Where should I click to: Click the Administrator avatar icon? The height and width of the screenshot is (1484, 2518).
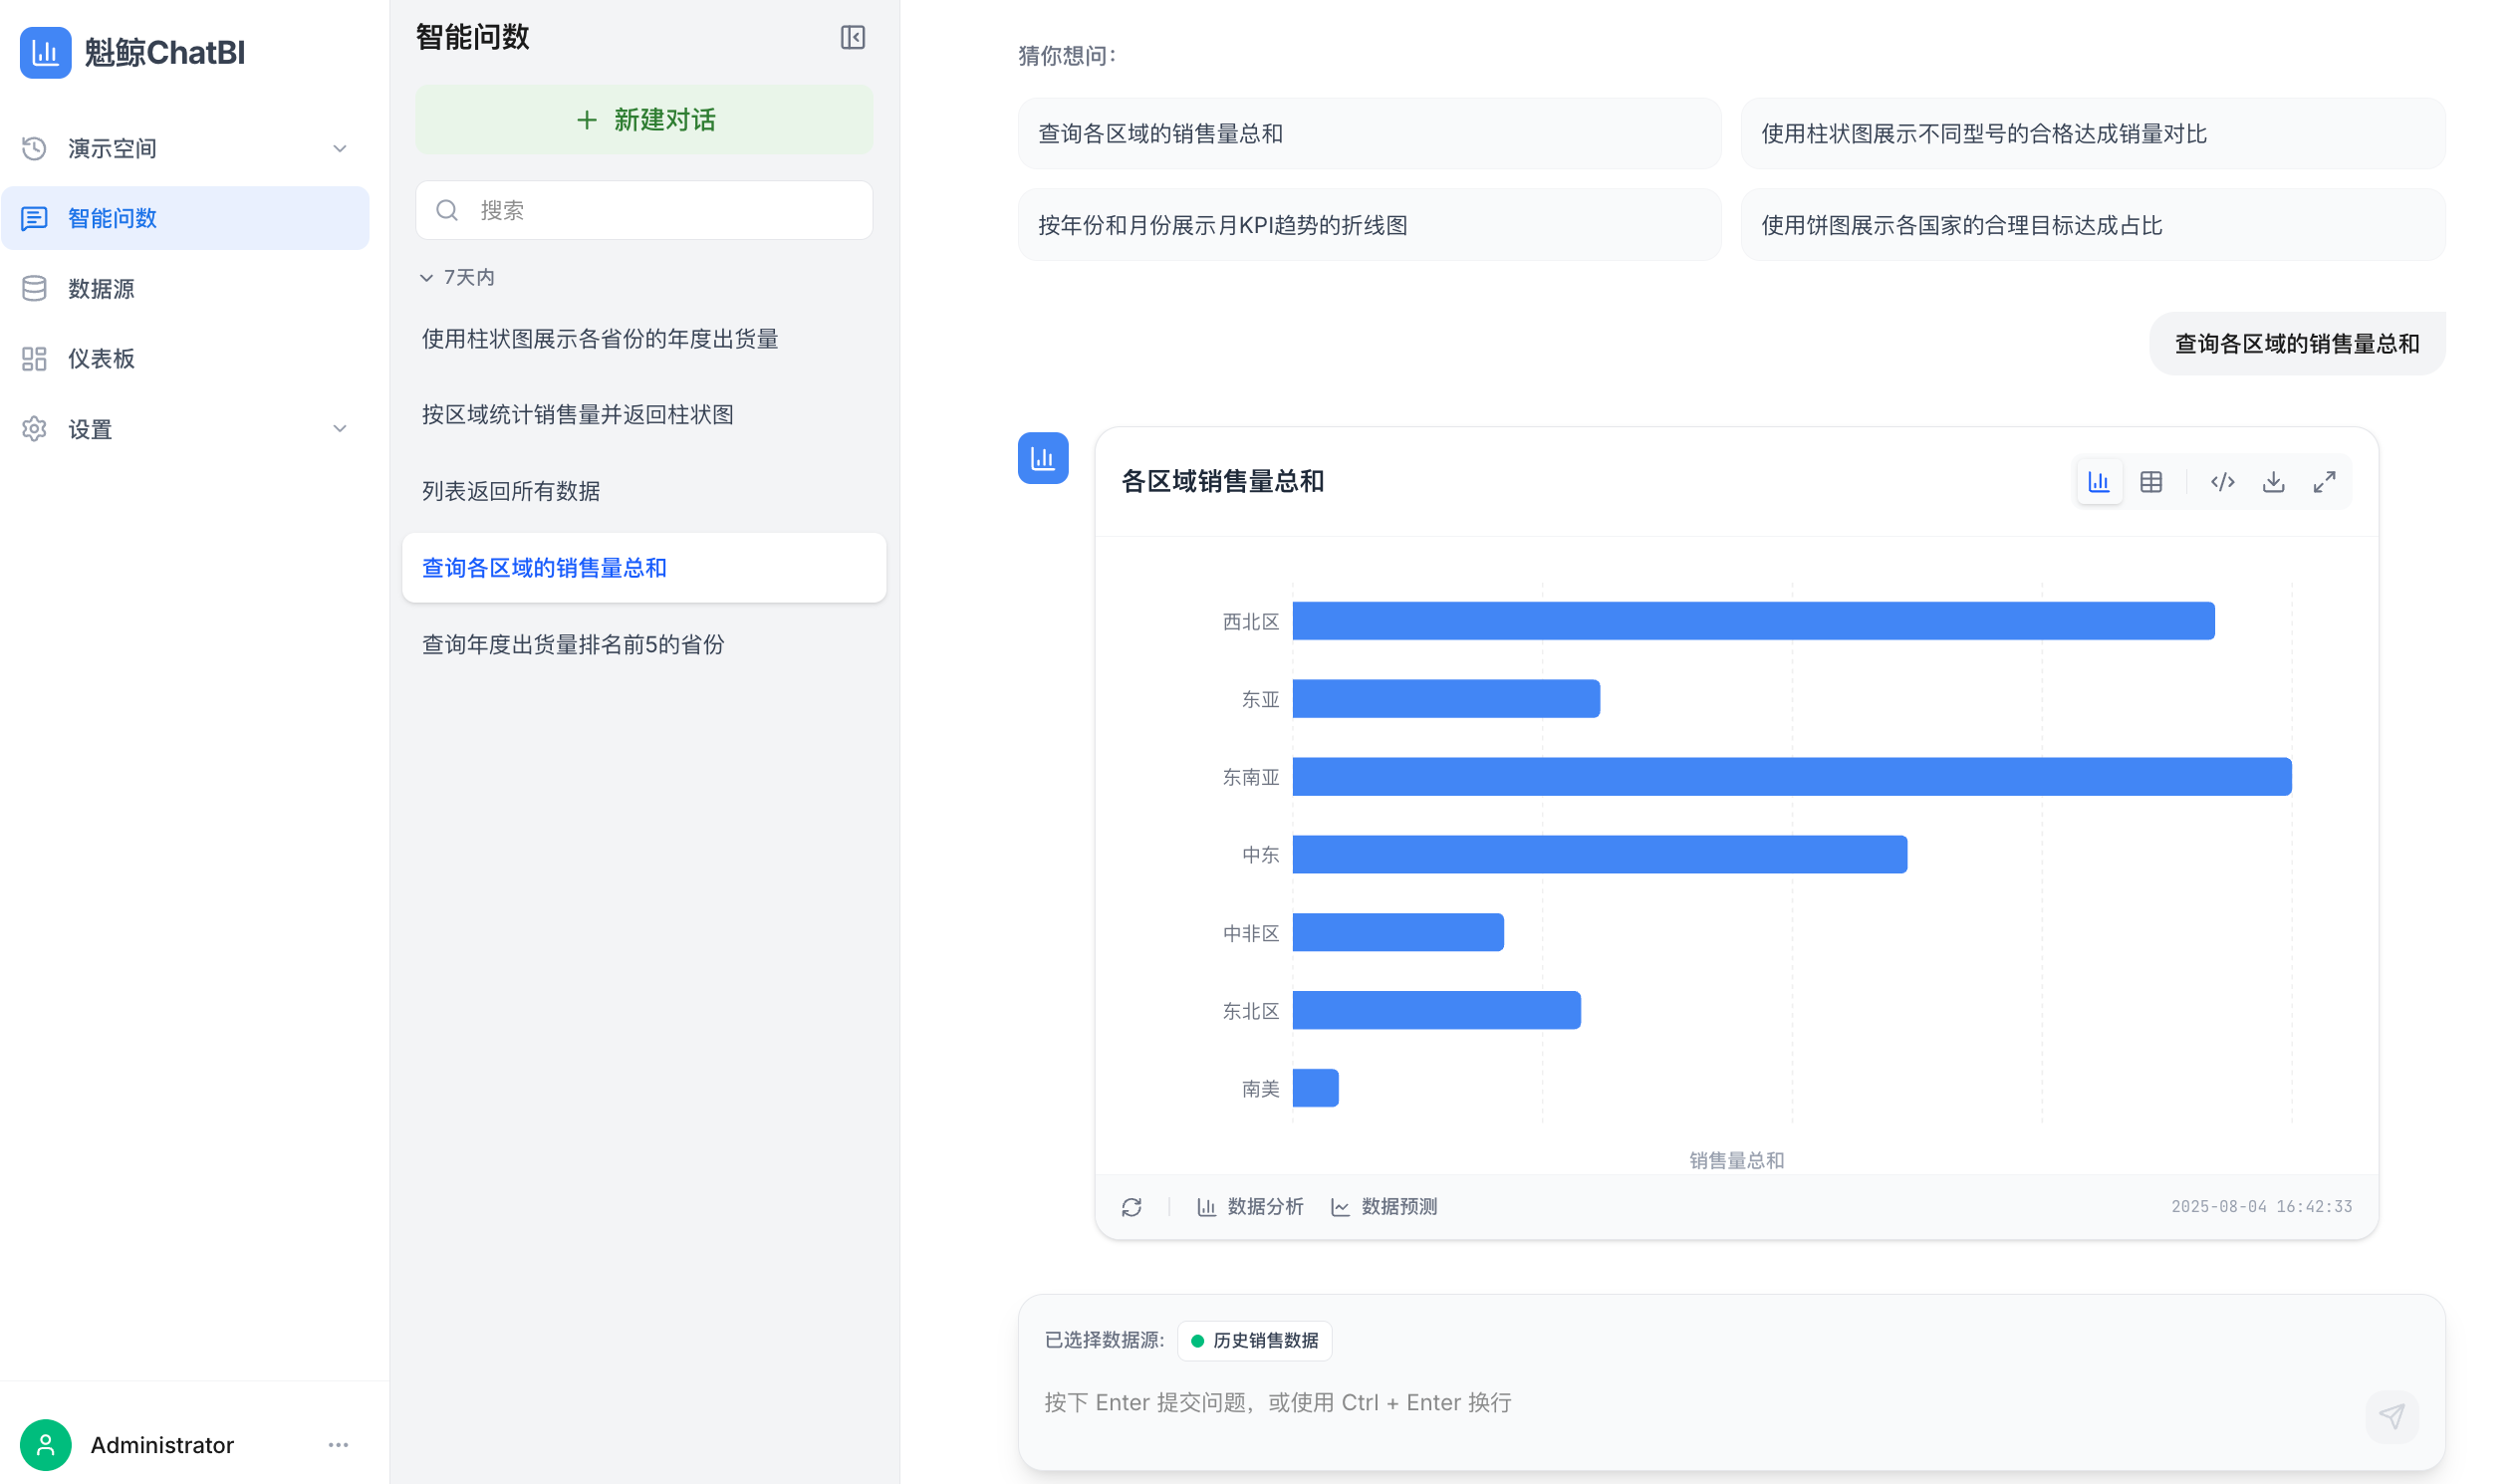tap(45, 1445)
